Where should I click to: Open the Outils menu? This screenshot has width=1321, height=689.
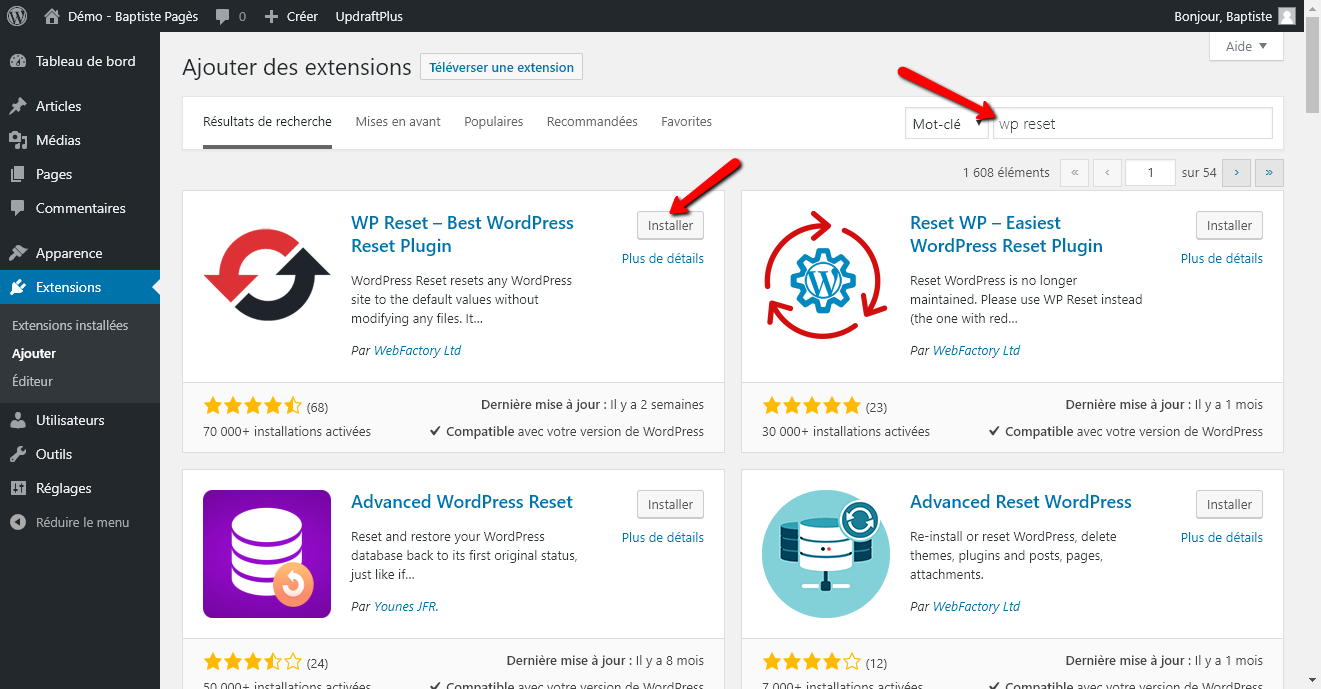(80, 454)
